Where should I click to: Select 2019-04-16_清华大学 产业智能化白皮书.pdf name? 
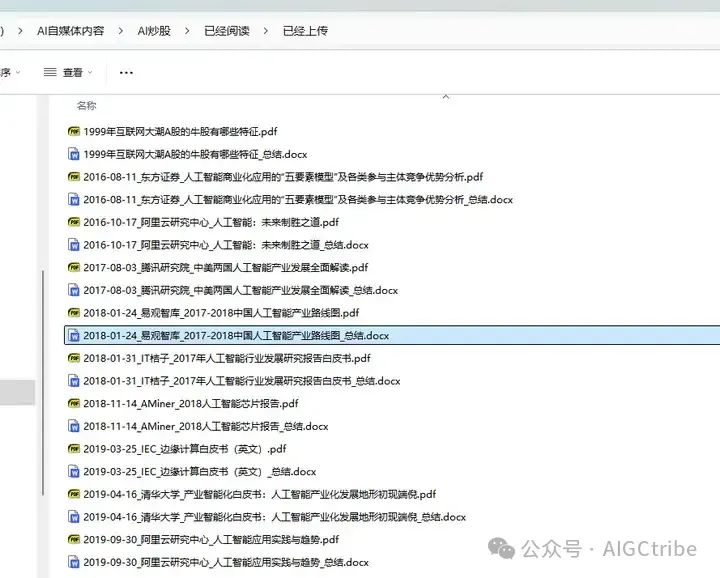(x=259, y=494)
